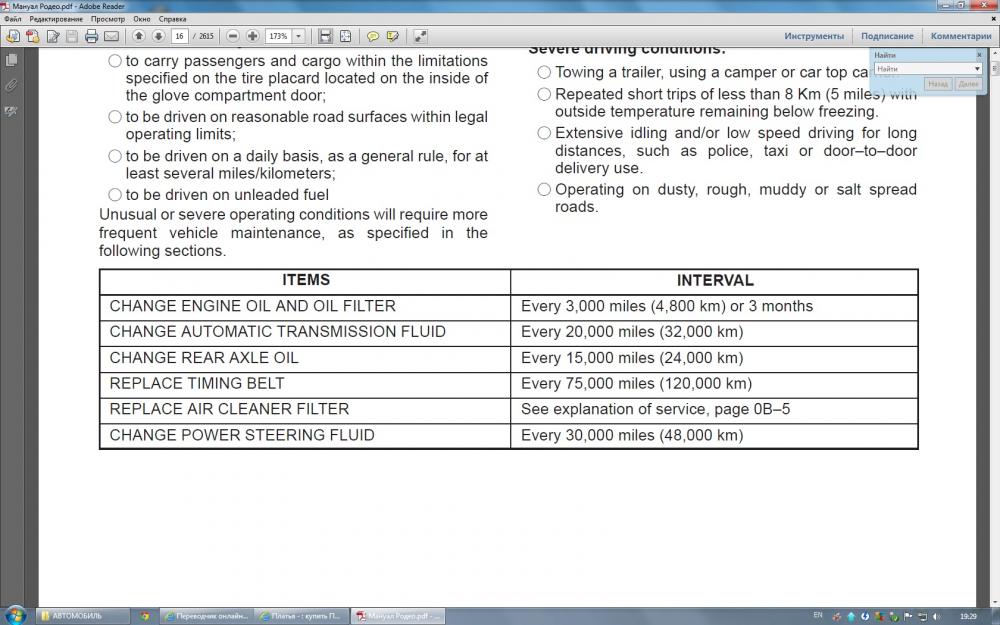1000x625 pixels.
Task: Add a sticky note comment icon
Action: (373, 36)
